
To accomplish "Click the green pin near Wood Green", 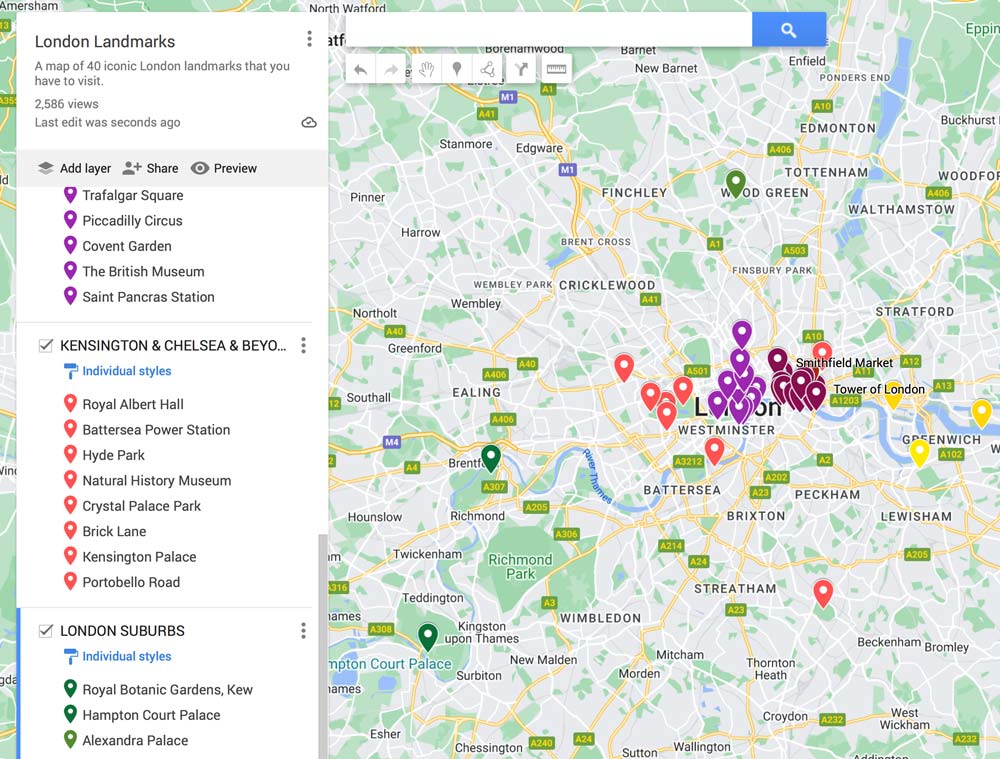I will click(x=735, y=182).
